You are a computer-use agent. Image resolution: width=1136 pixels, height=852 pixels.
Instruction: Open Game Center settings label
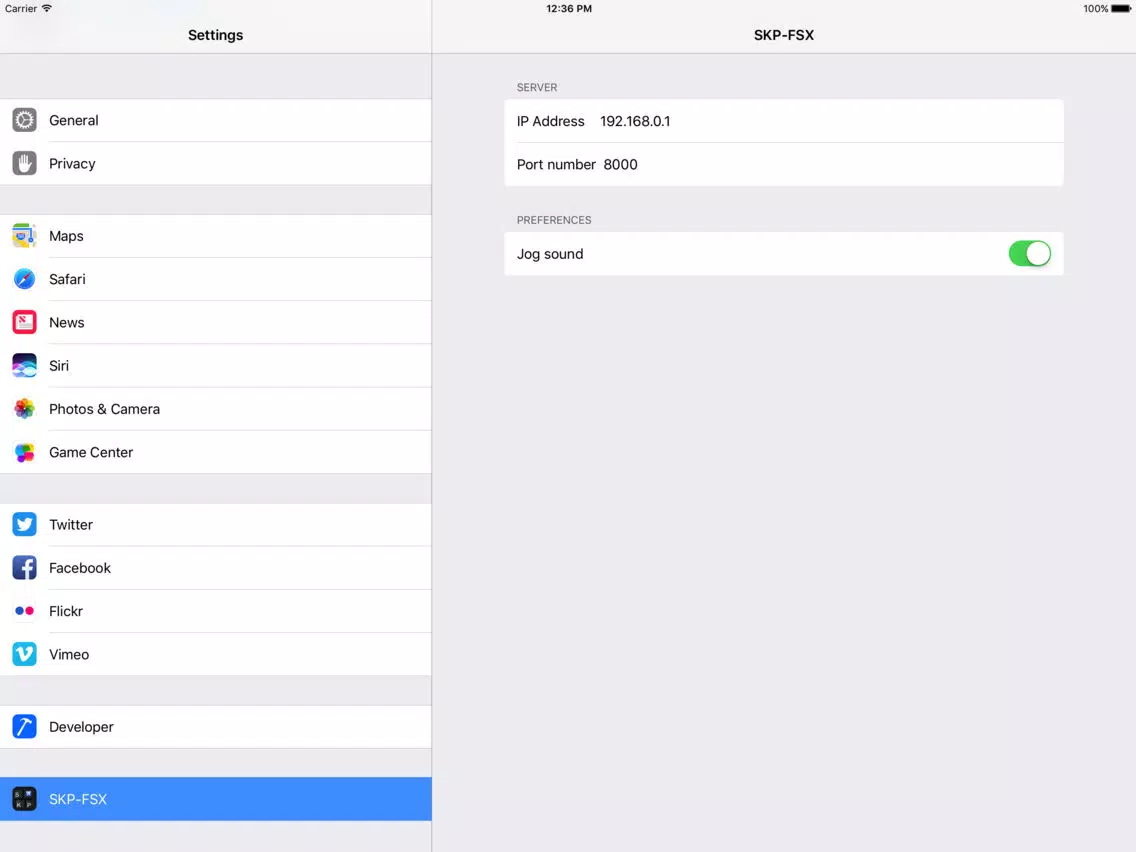pos(91,452)
